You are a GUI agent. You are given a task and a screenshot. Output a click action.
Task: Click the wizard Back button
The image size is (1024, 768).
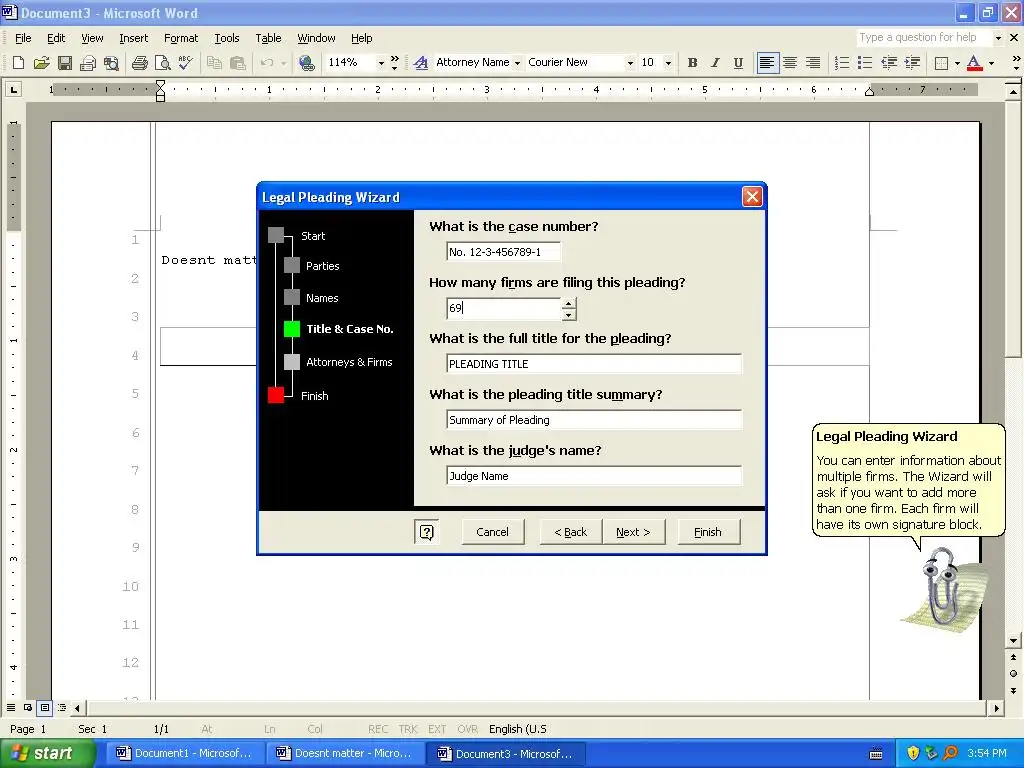coord(570,532)
